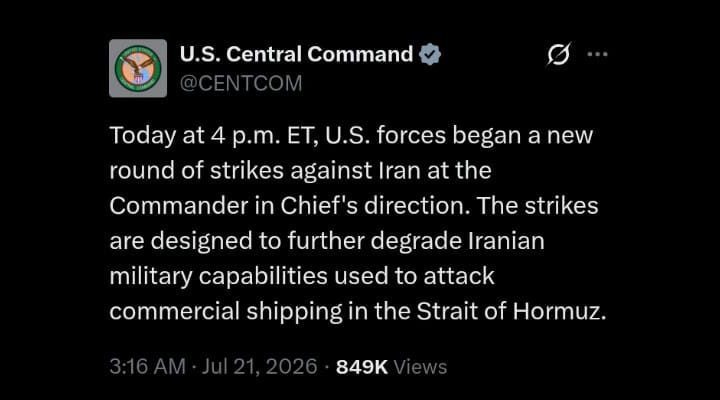Viewport: 720px width, 400px height.
Task: Click the blue verified checkmark badge
Action: click(430, 54)
